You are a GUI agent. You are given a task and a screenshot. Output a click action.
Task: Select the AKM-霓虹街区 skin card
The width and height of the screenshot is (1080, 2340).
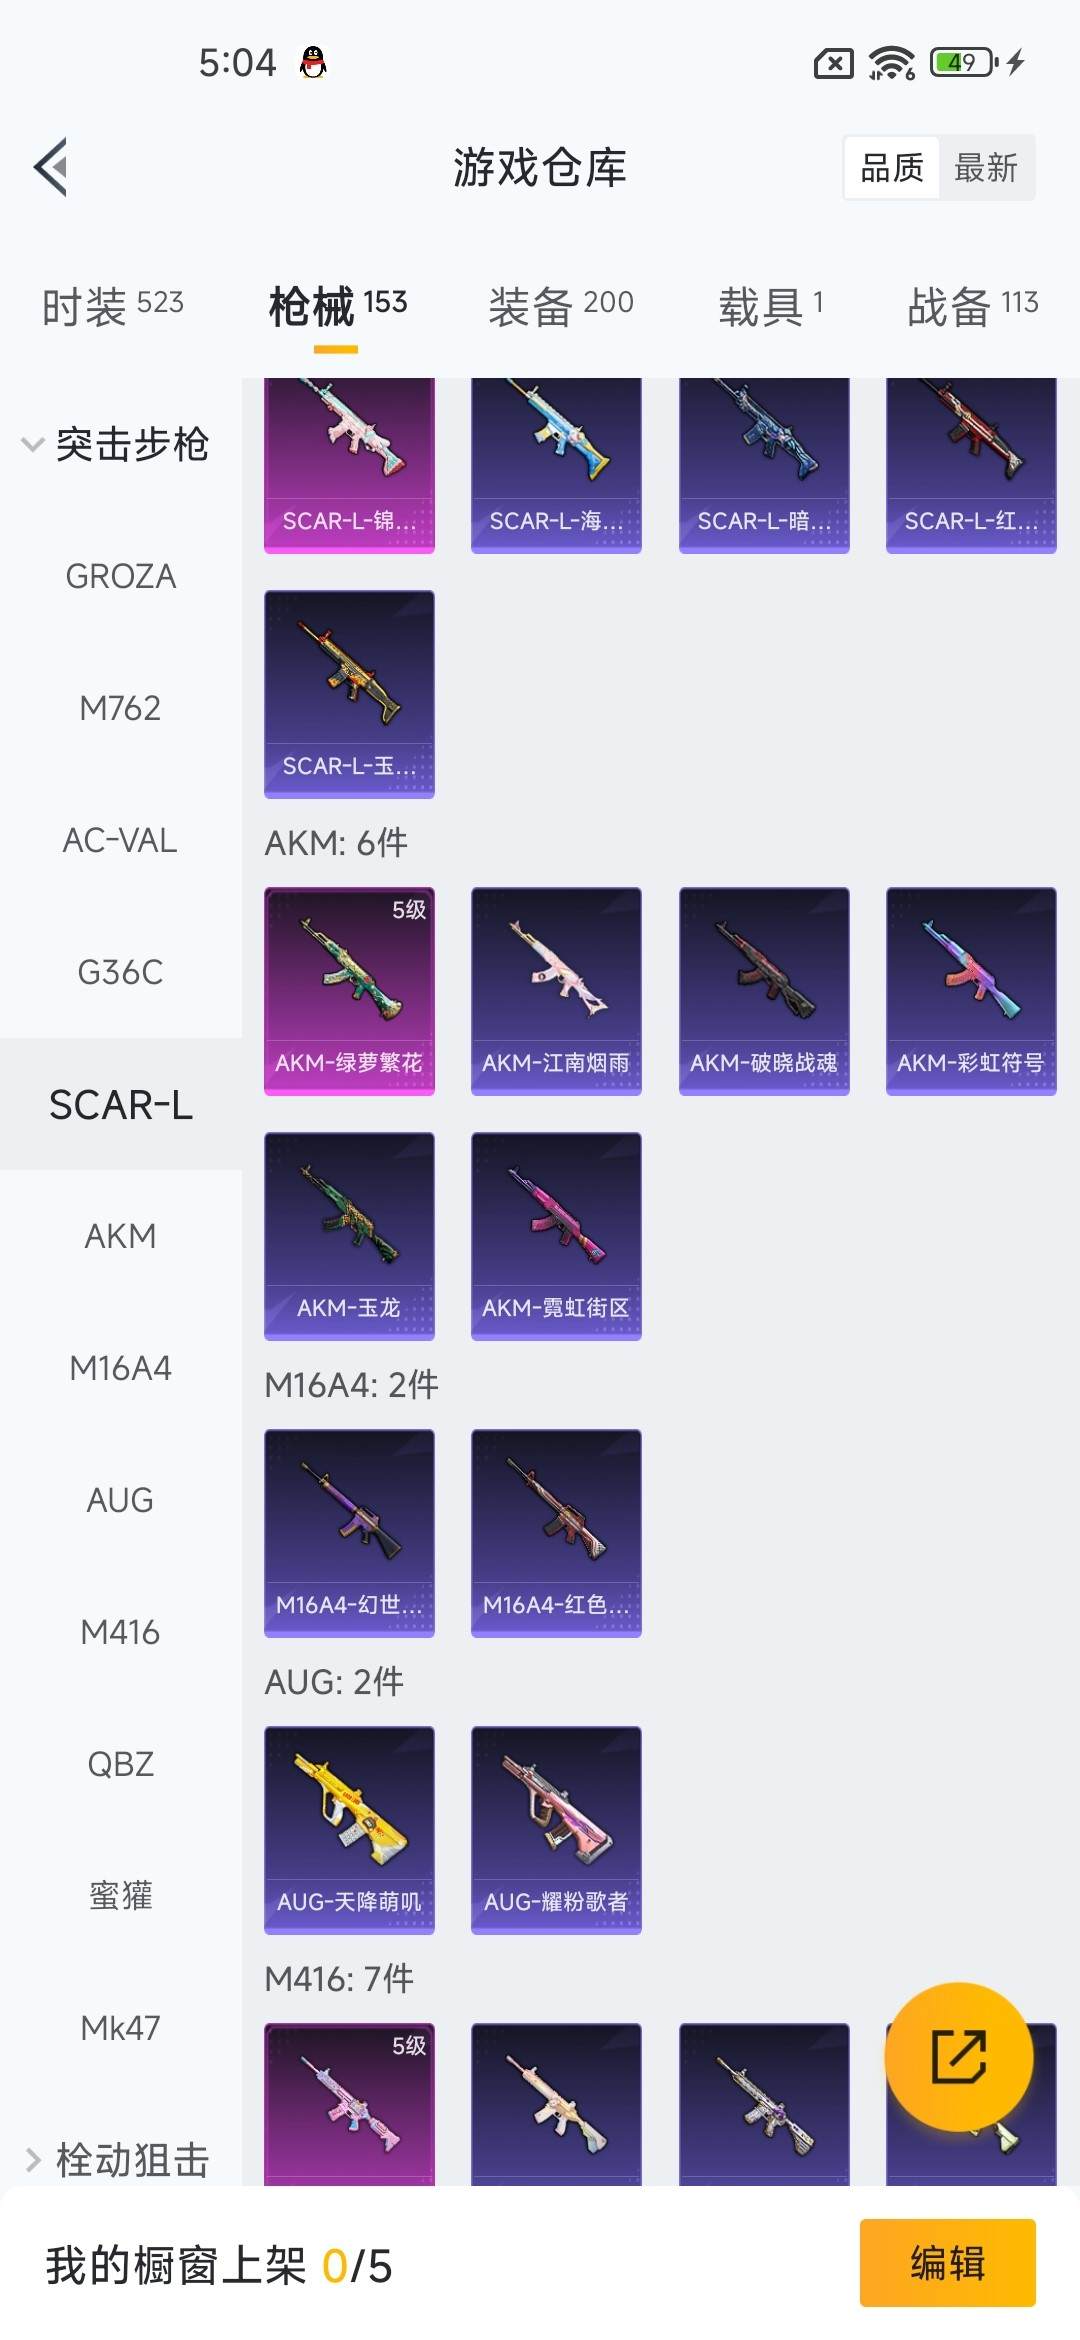[556, 1236]
